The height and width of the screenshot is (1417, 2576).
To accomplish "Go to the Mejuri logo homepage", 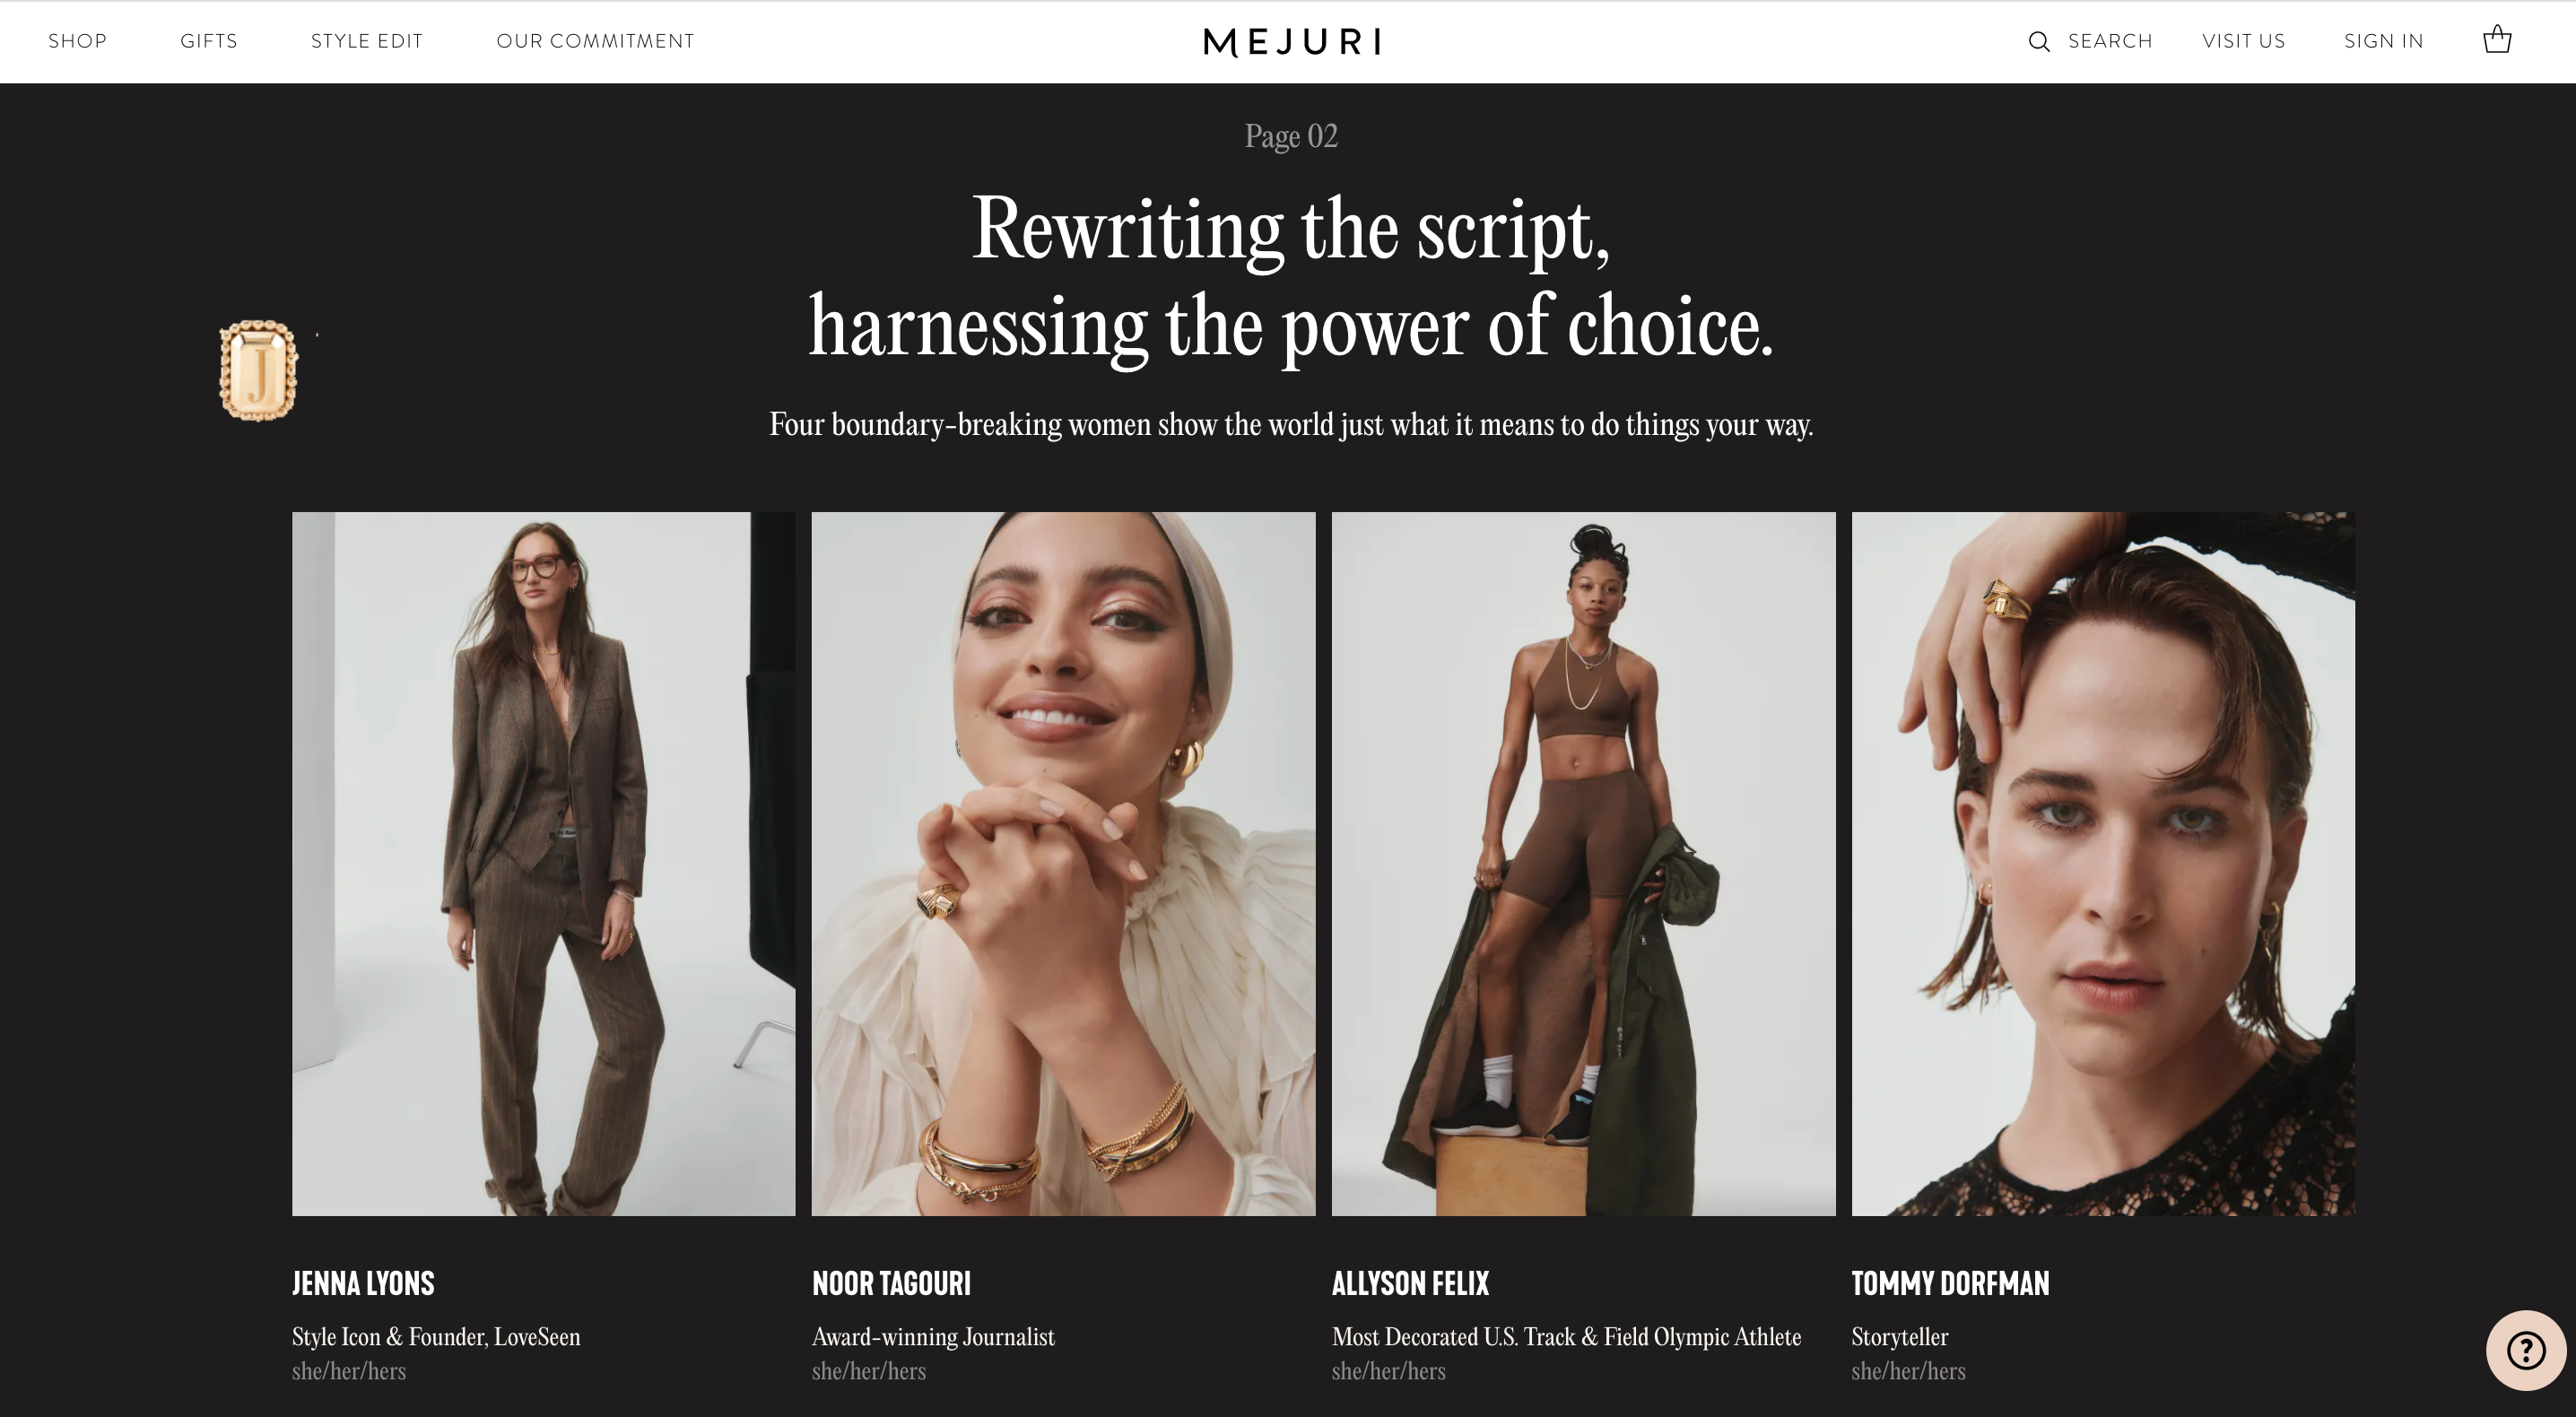I will click(x=1292, y=42).
